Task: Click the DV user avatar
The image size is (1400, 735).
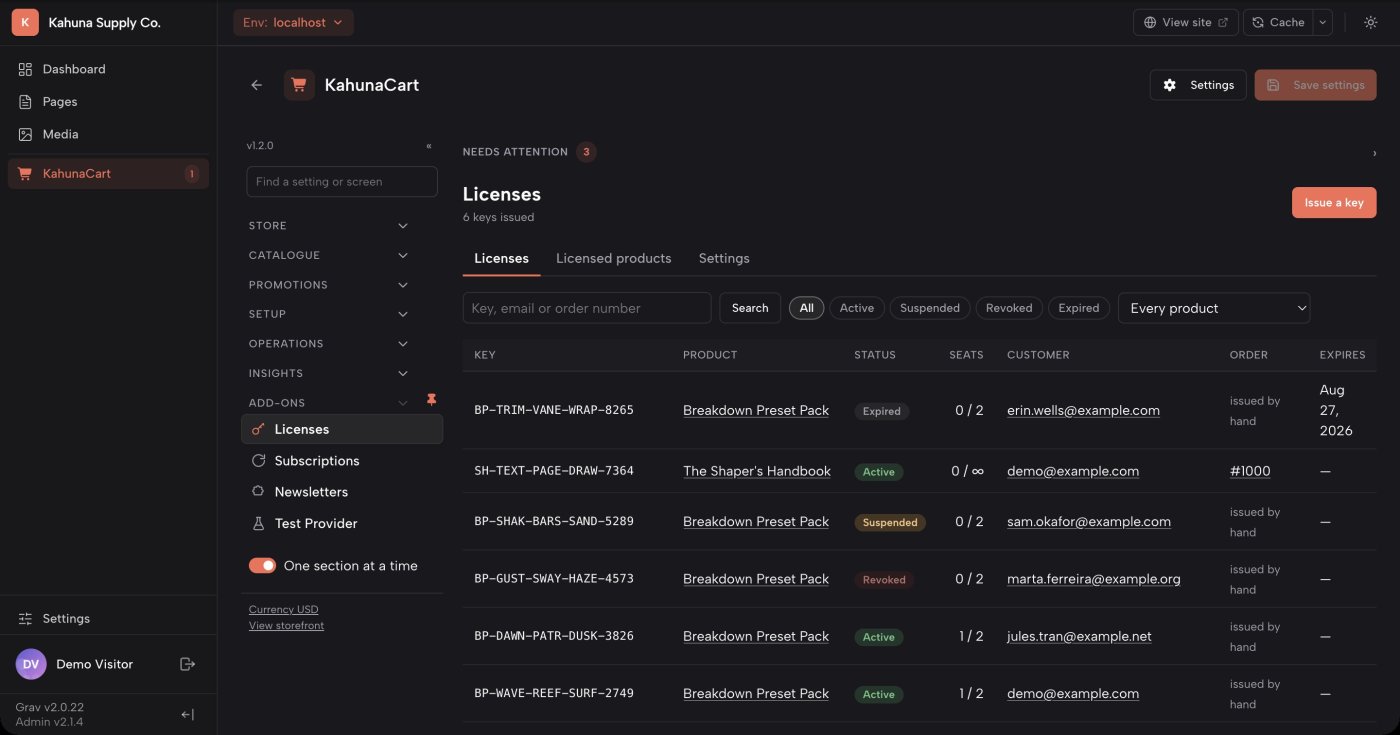Action: [31, 664]
